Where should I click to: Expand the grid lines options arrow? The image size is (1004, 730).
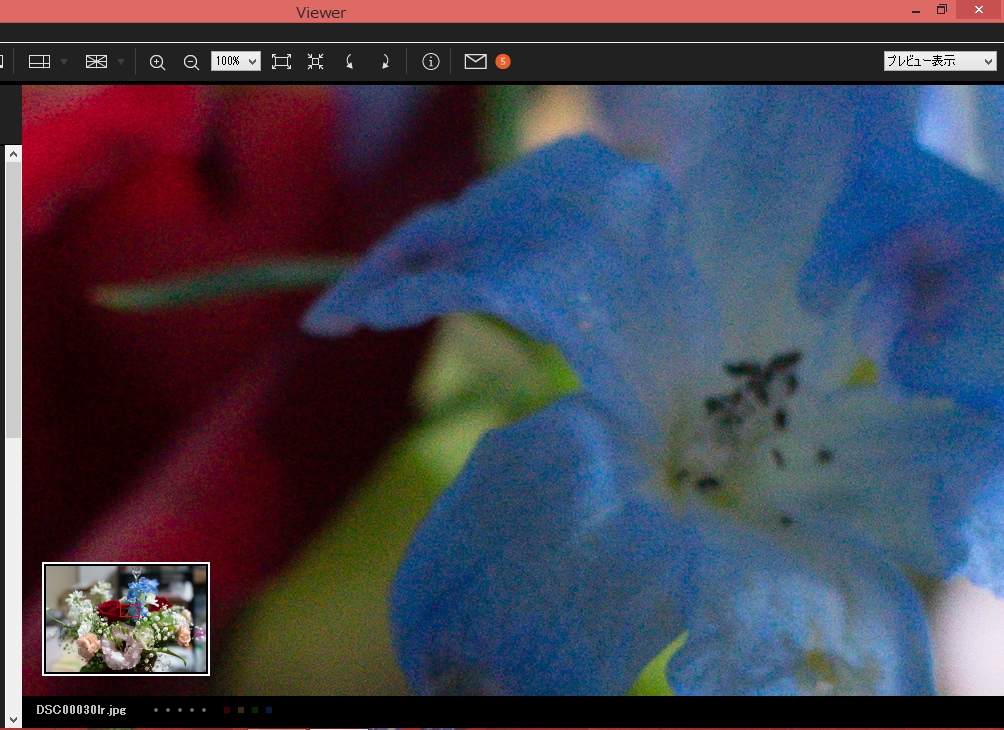[120, 61]
